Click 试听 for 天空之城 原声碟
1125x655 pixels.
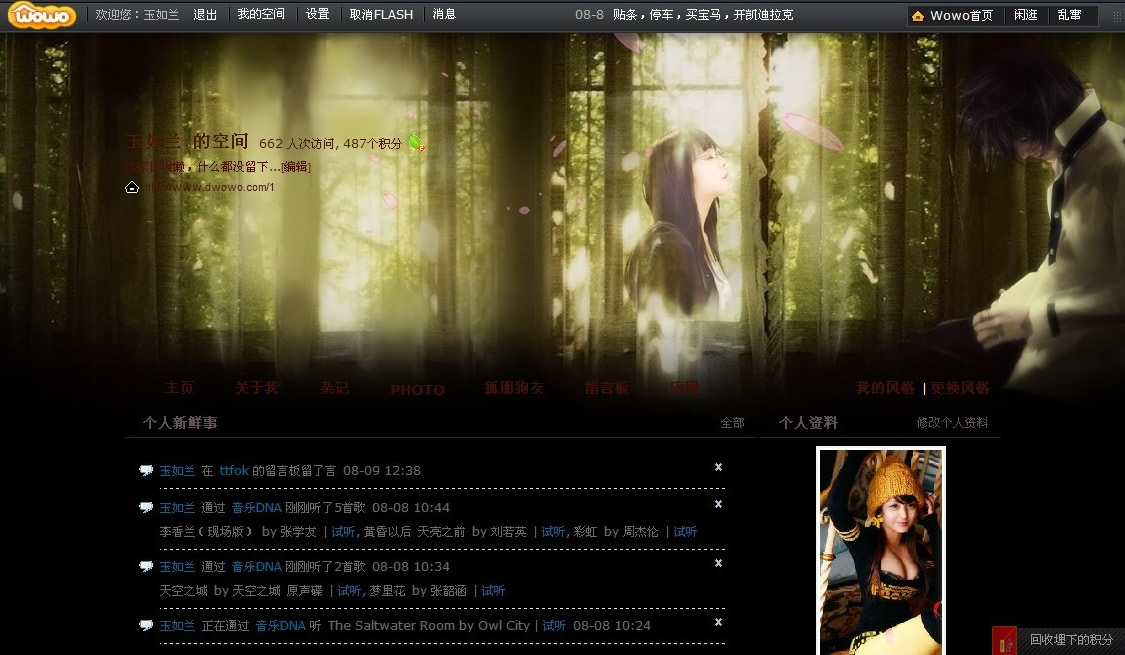click(349, 590)
